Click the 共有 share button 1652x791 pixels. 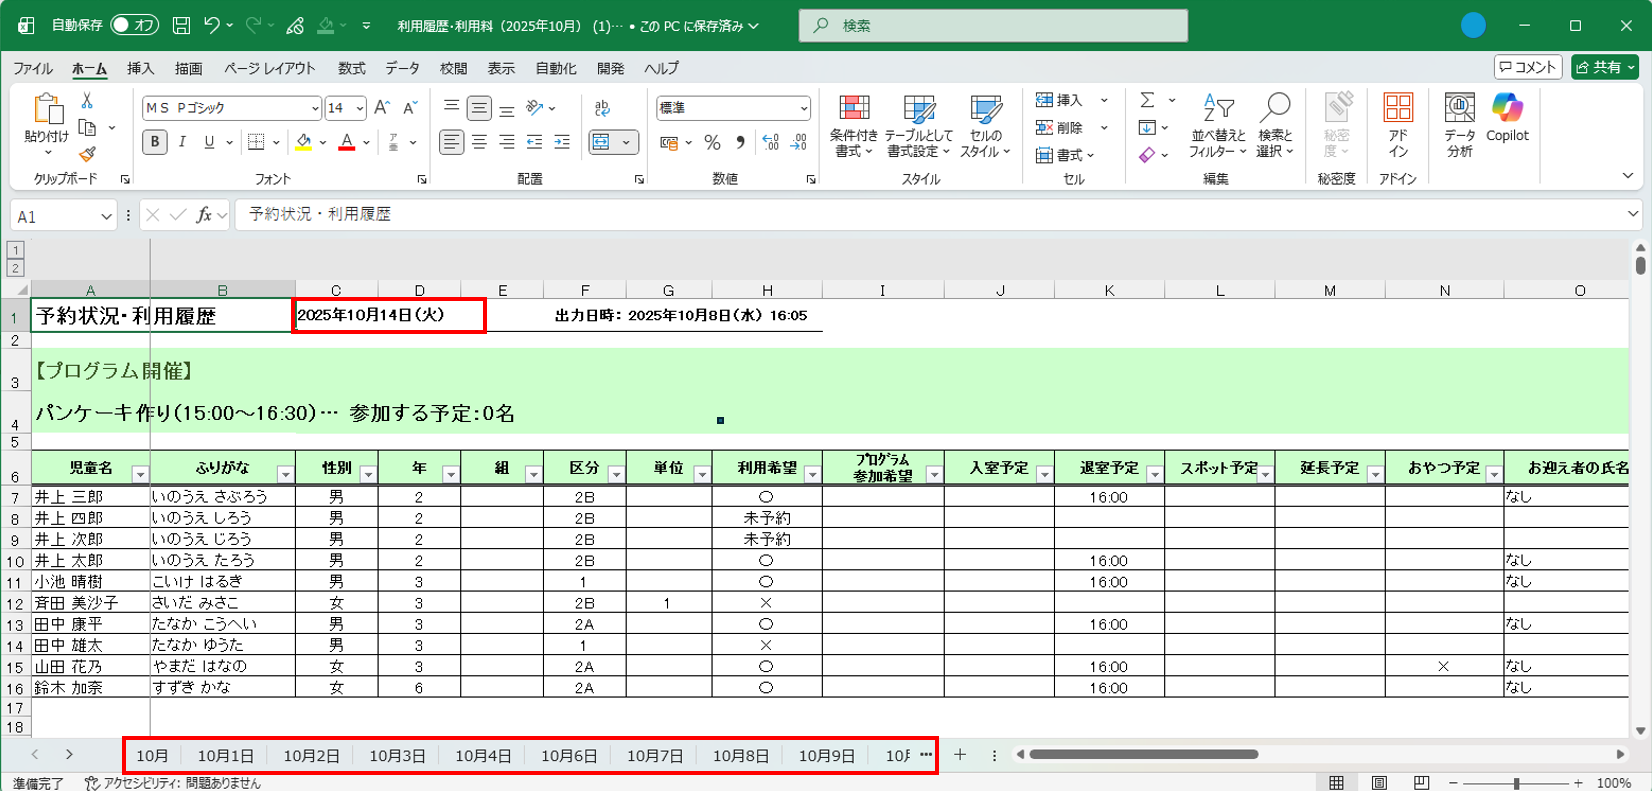click(1605, 67)
